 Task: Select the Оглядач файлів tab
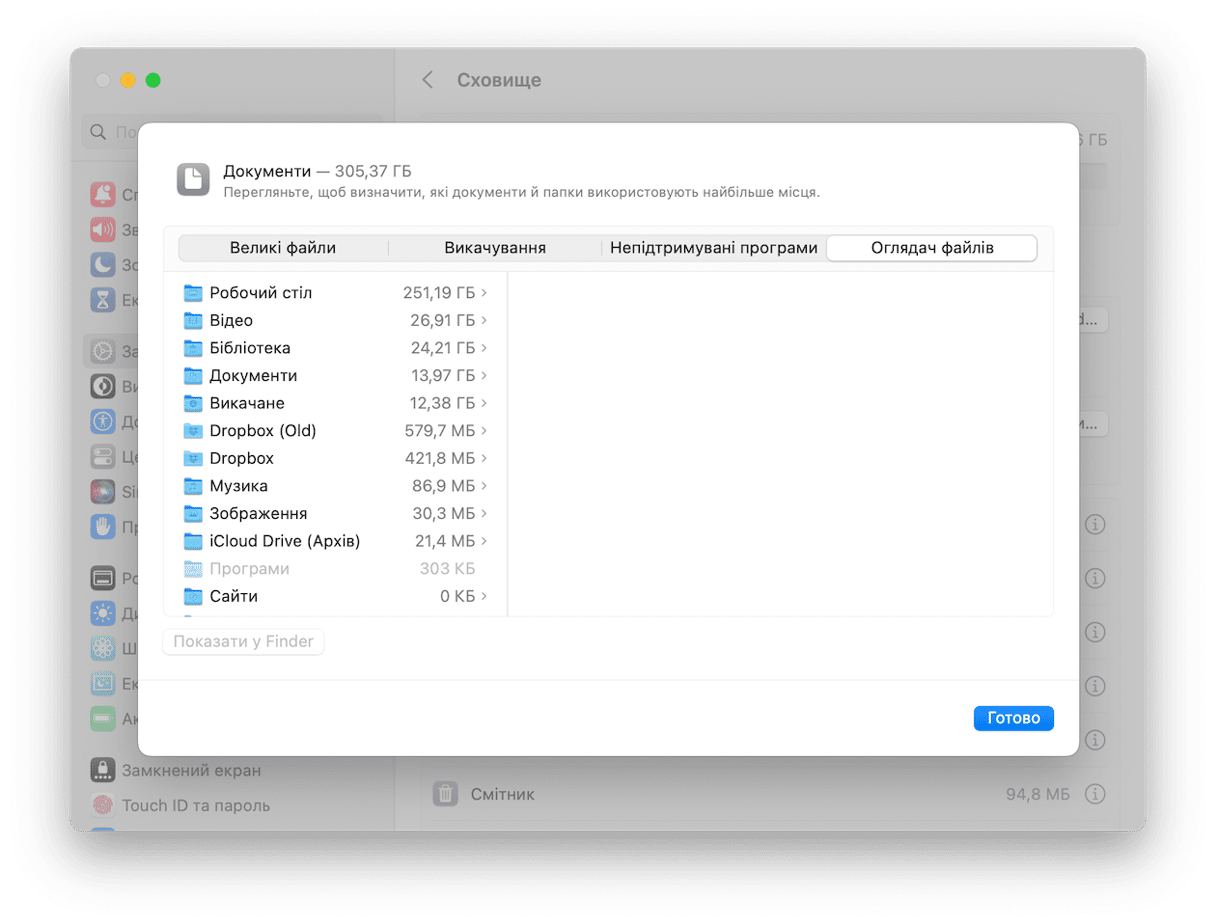[x=932, y=248]
